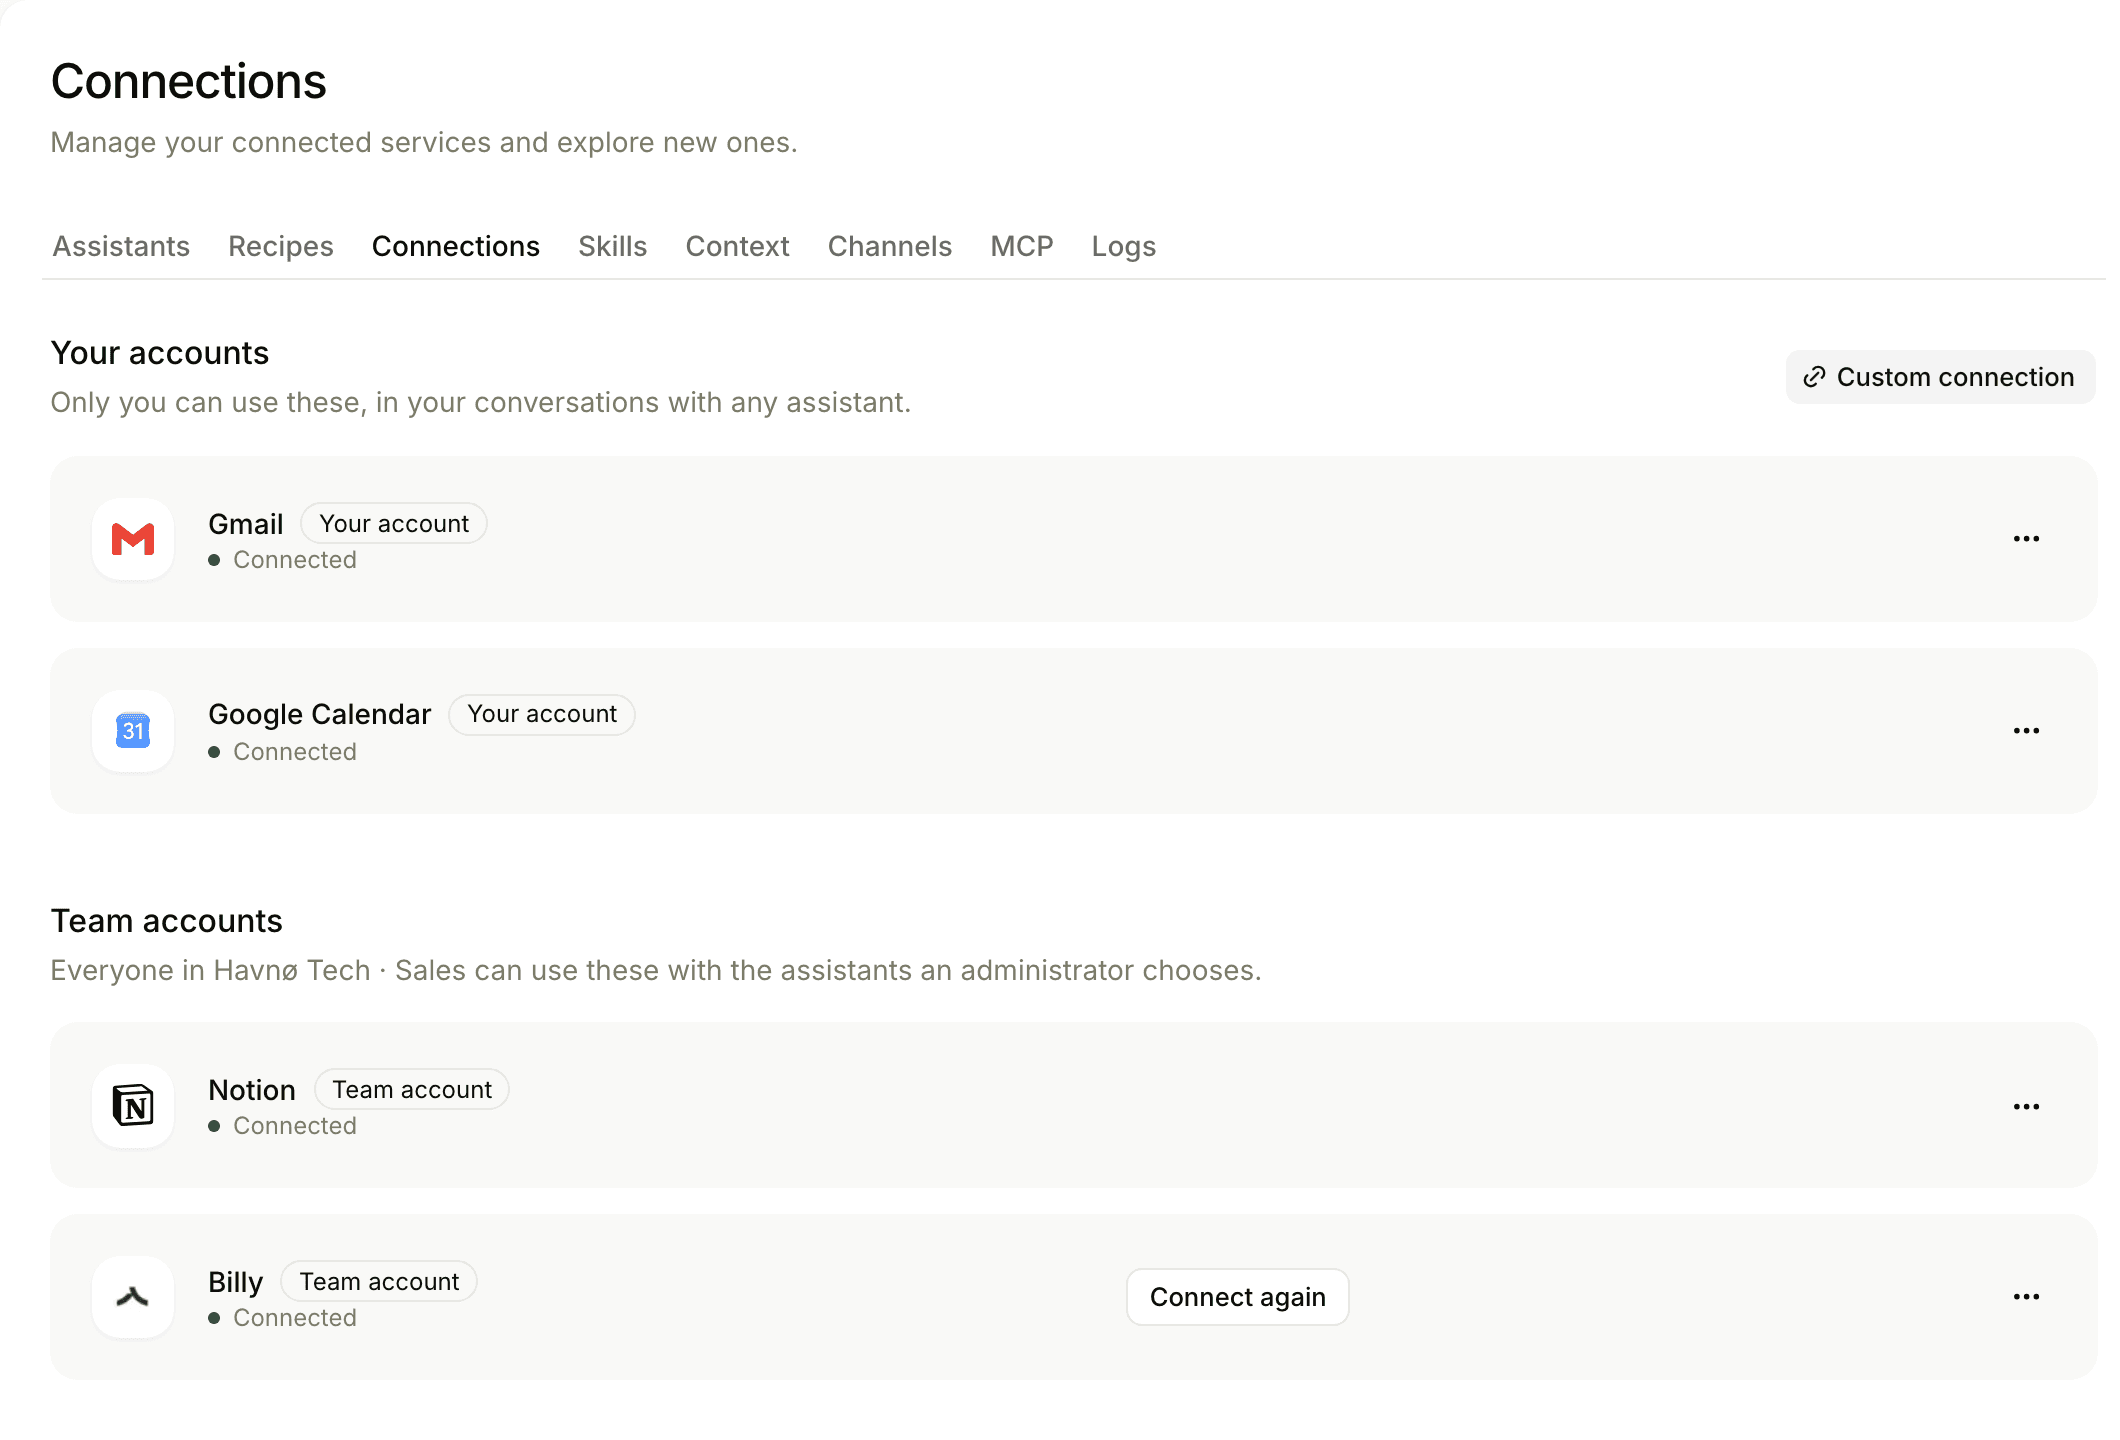Screen dimensions: 2120x1440
Task: Click Google Calendar's 'Your account' badge
Action: click(542, 714)
